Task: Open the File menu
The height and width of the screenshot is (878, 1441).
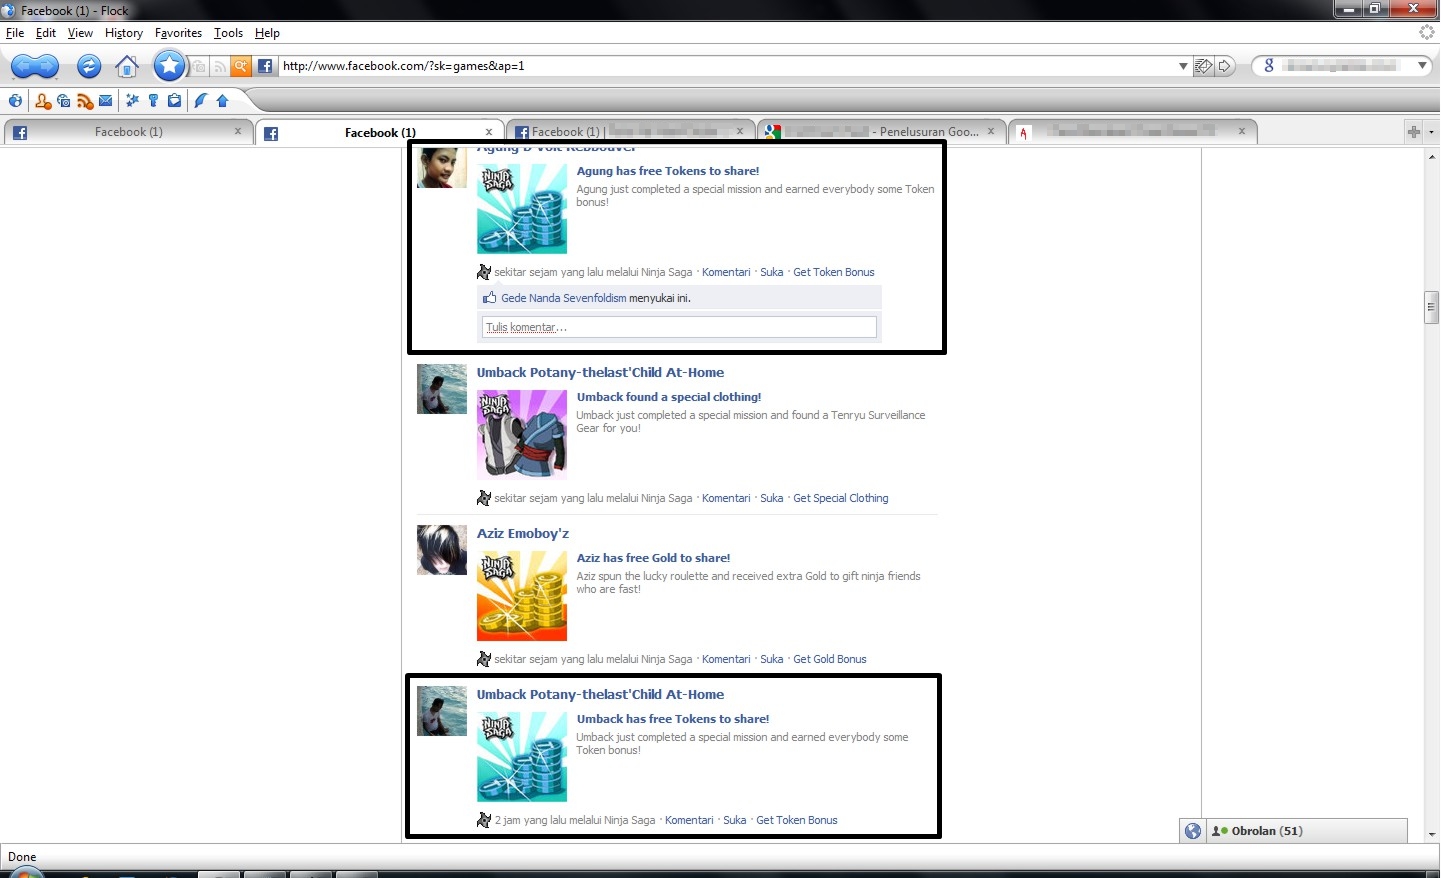Action: tap(15, 33)
